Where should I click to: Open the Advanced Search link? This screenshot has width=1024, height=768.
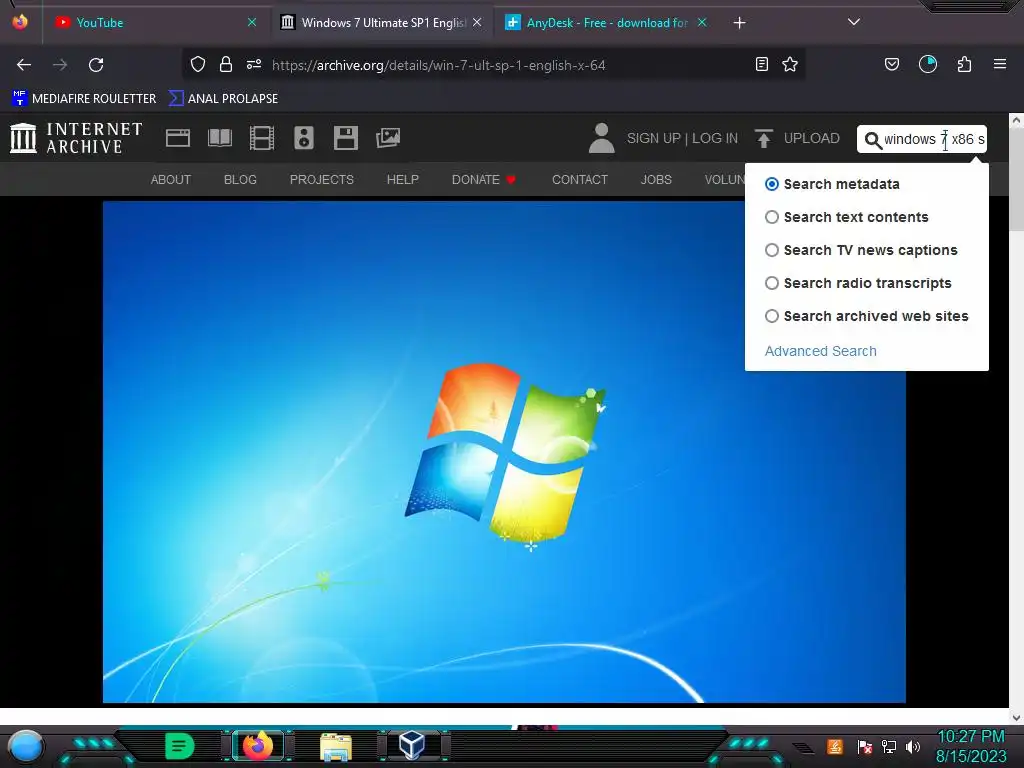click(x=820, y=351)
